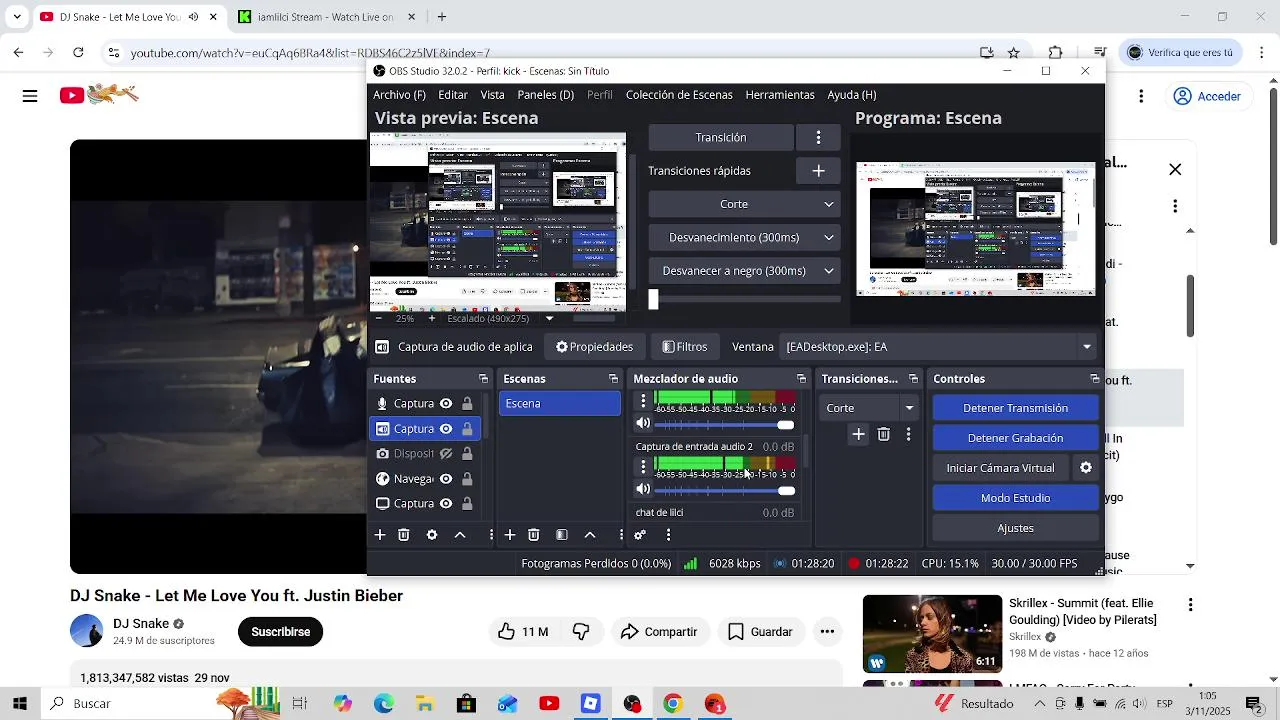Image resolution: width=1280 pixels, height=720 pixels.
Task: Open virtual camera settings gear
Action: (1086, 468)
